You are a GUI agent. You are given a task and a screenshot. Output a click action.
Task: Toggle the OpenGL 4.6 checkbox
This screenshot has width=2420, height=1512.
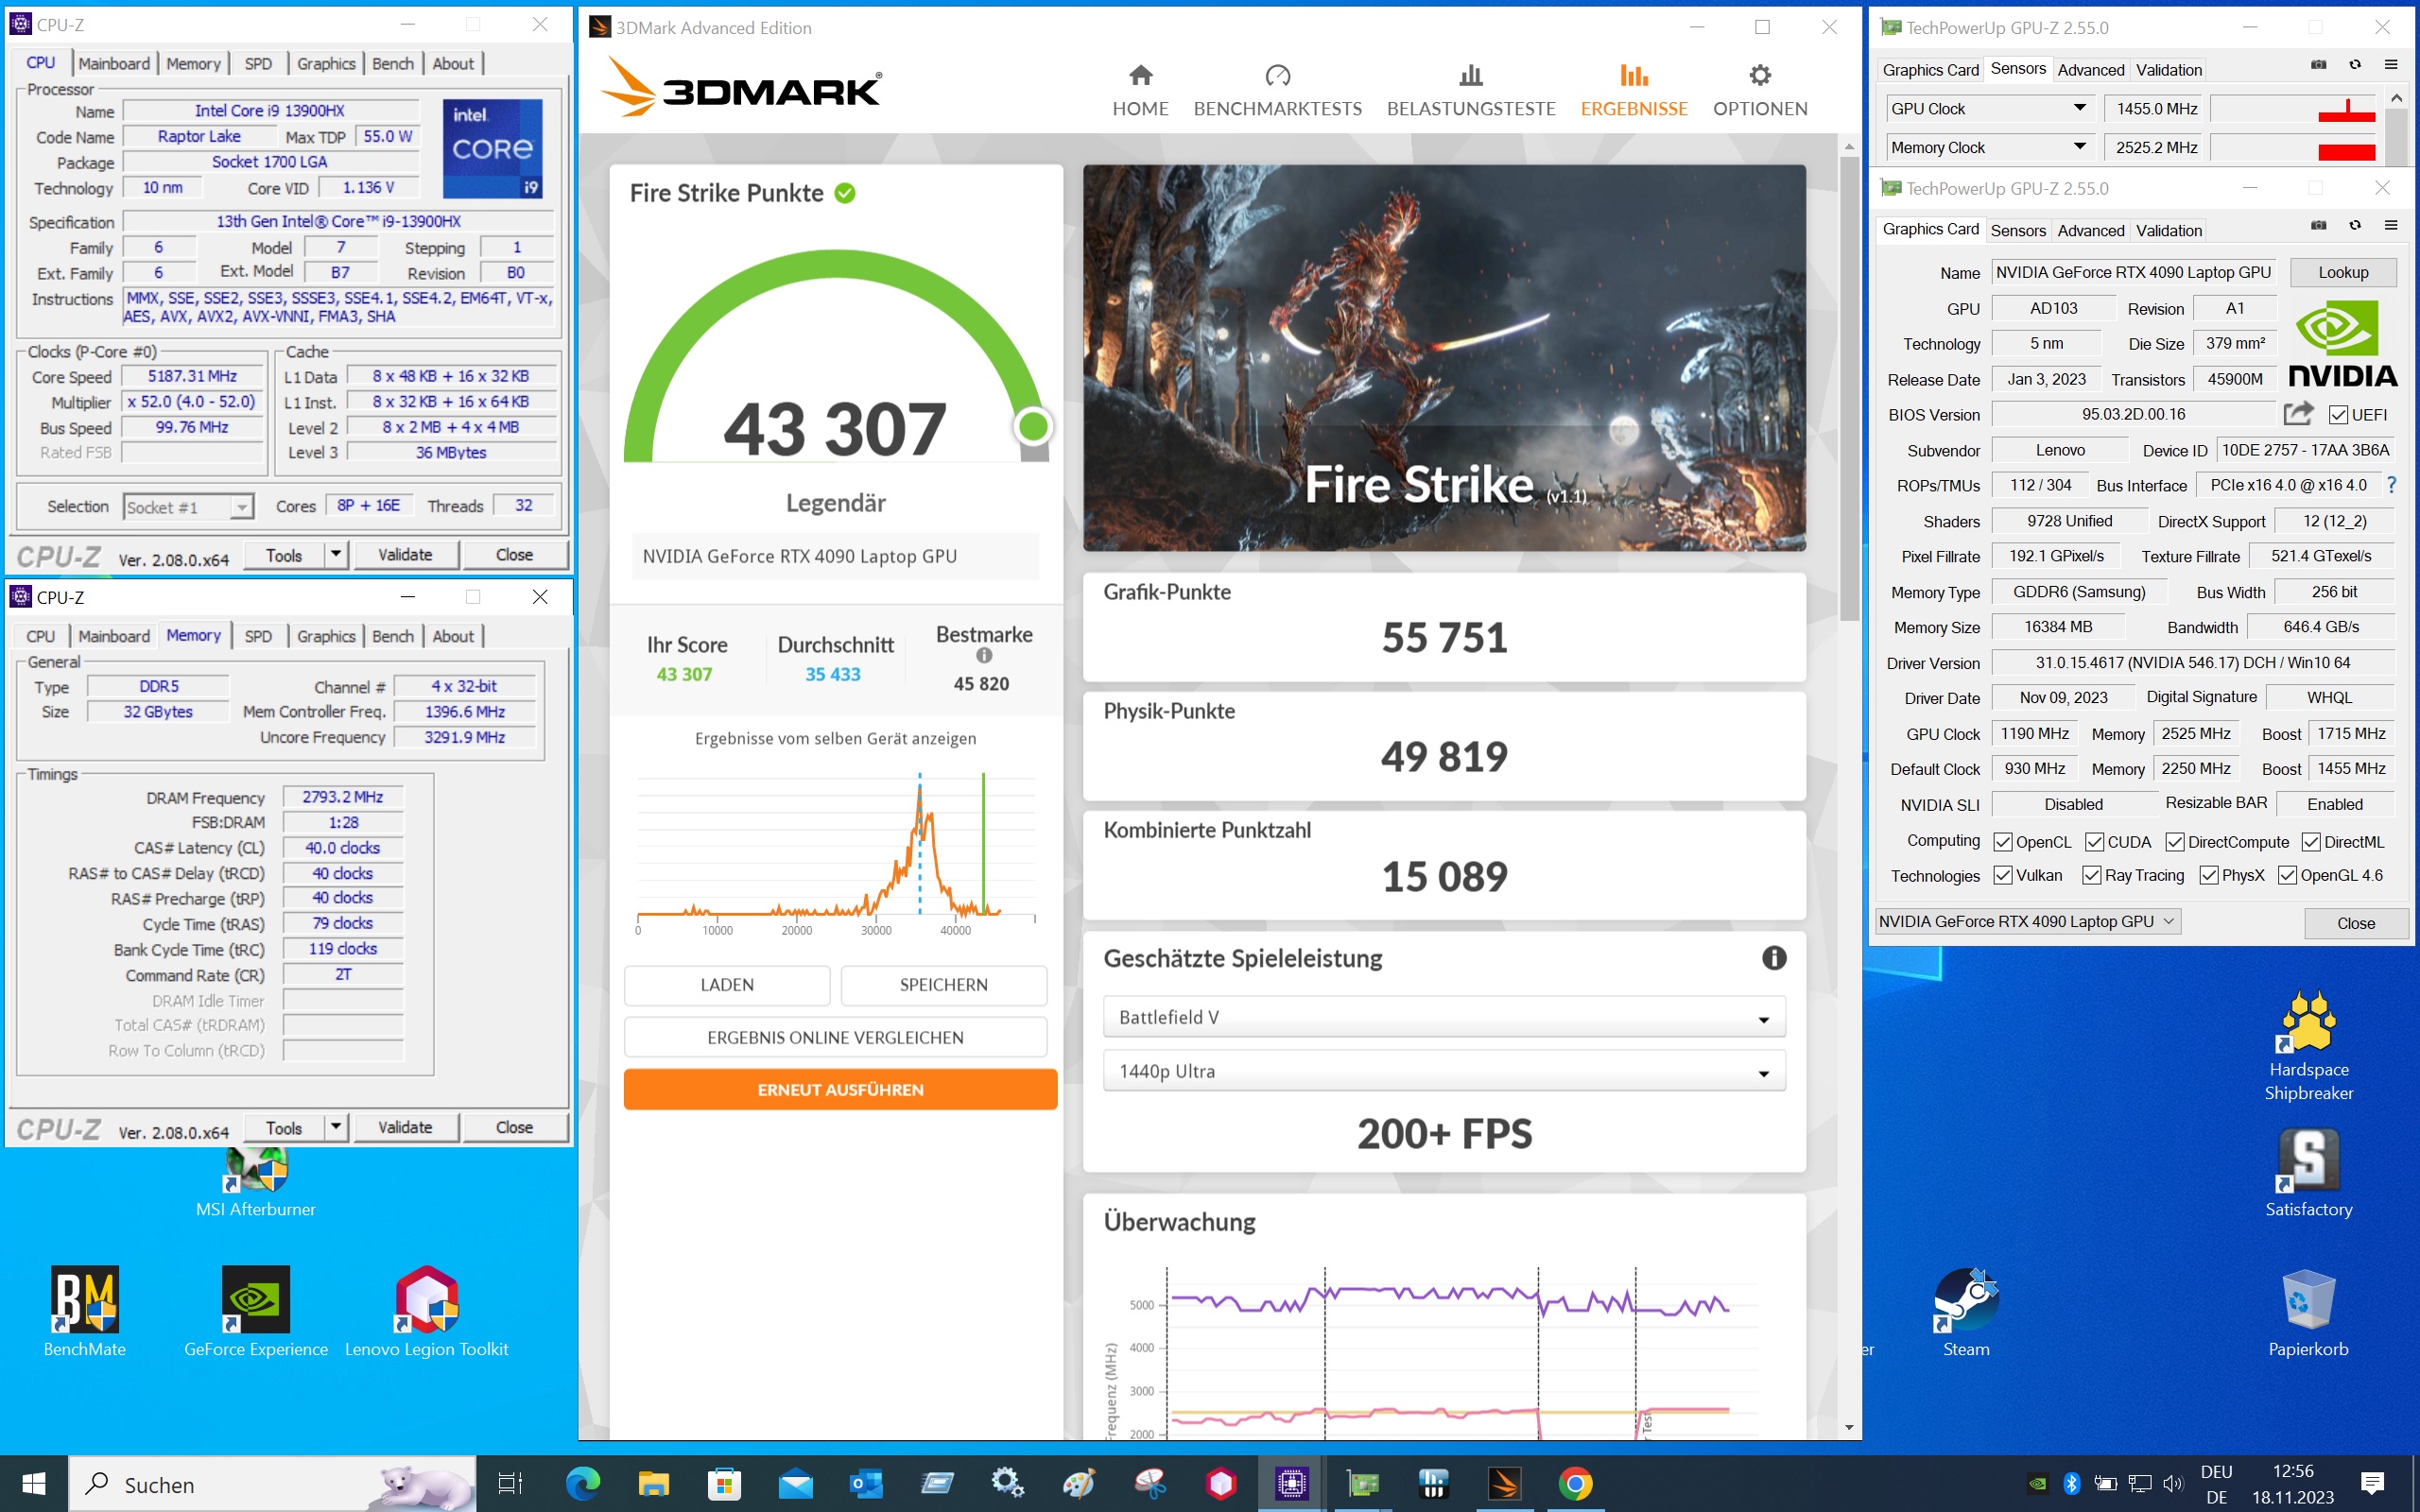pos(2287,875)
